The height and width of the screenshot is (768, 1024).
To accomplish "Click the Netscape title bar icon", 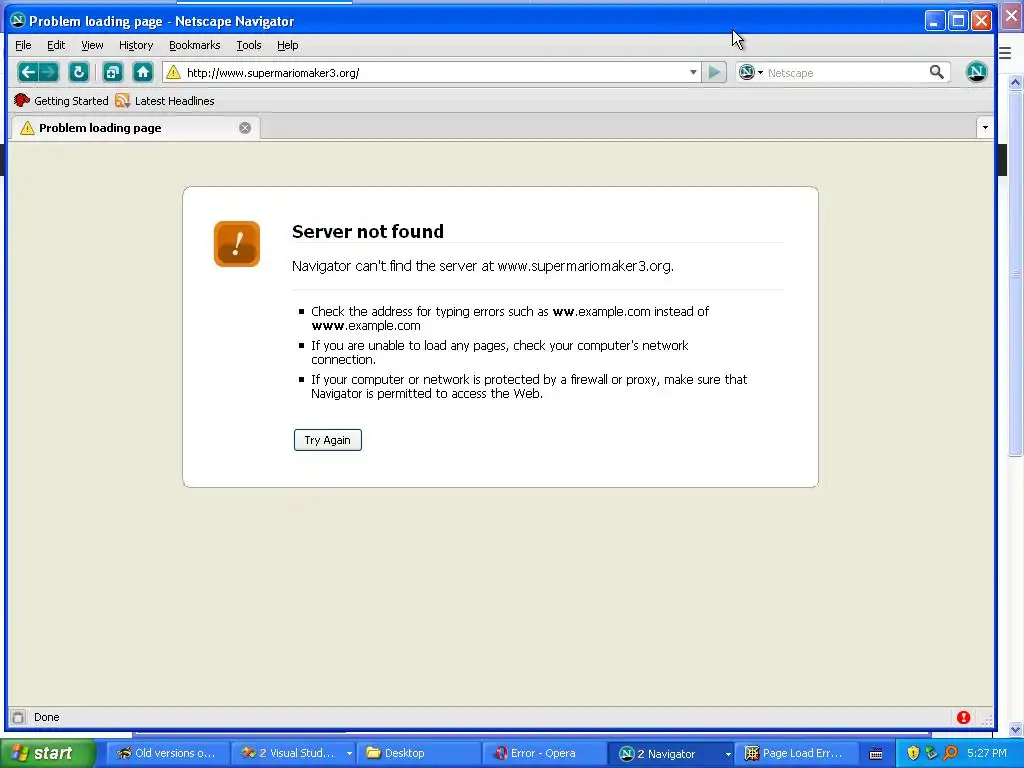I will (18, 20).
